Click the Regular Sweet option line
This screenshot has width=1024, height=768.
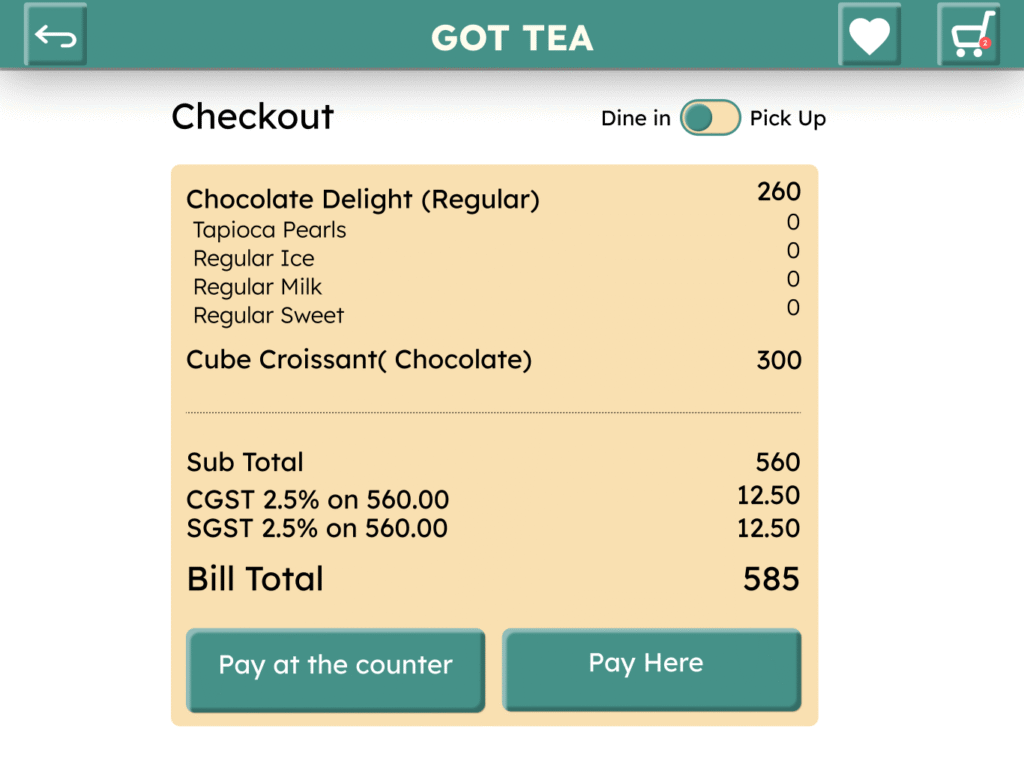coord(269,316)
